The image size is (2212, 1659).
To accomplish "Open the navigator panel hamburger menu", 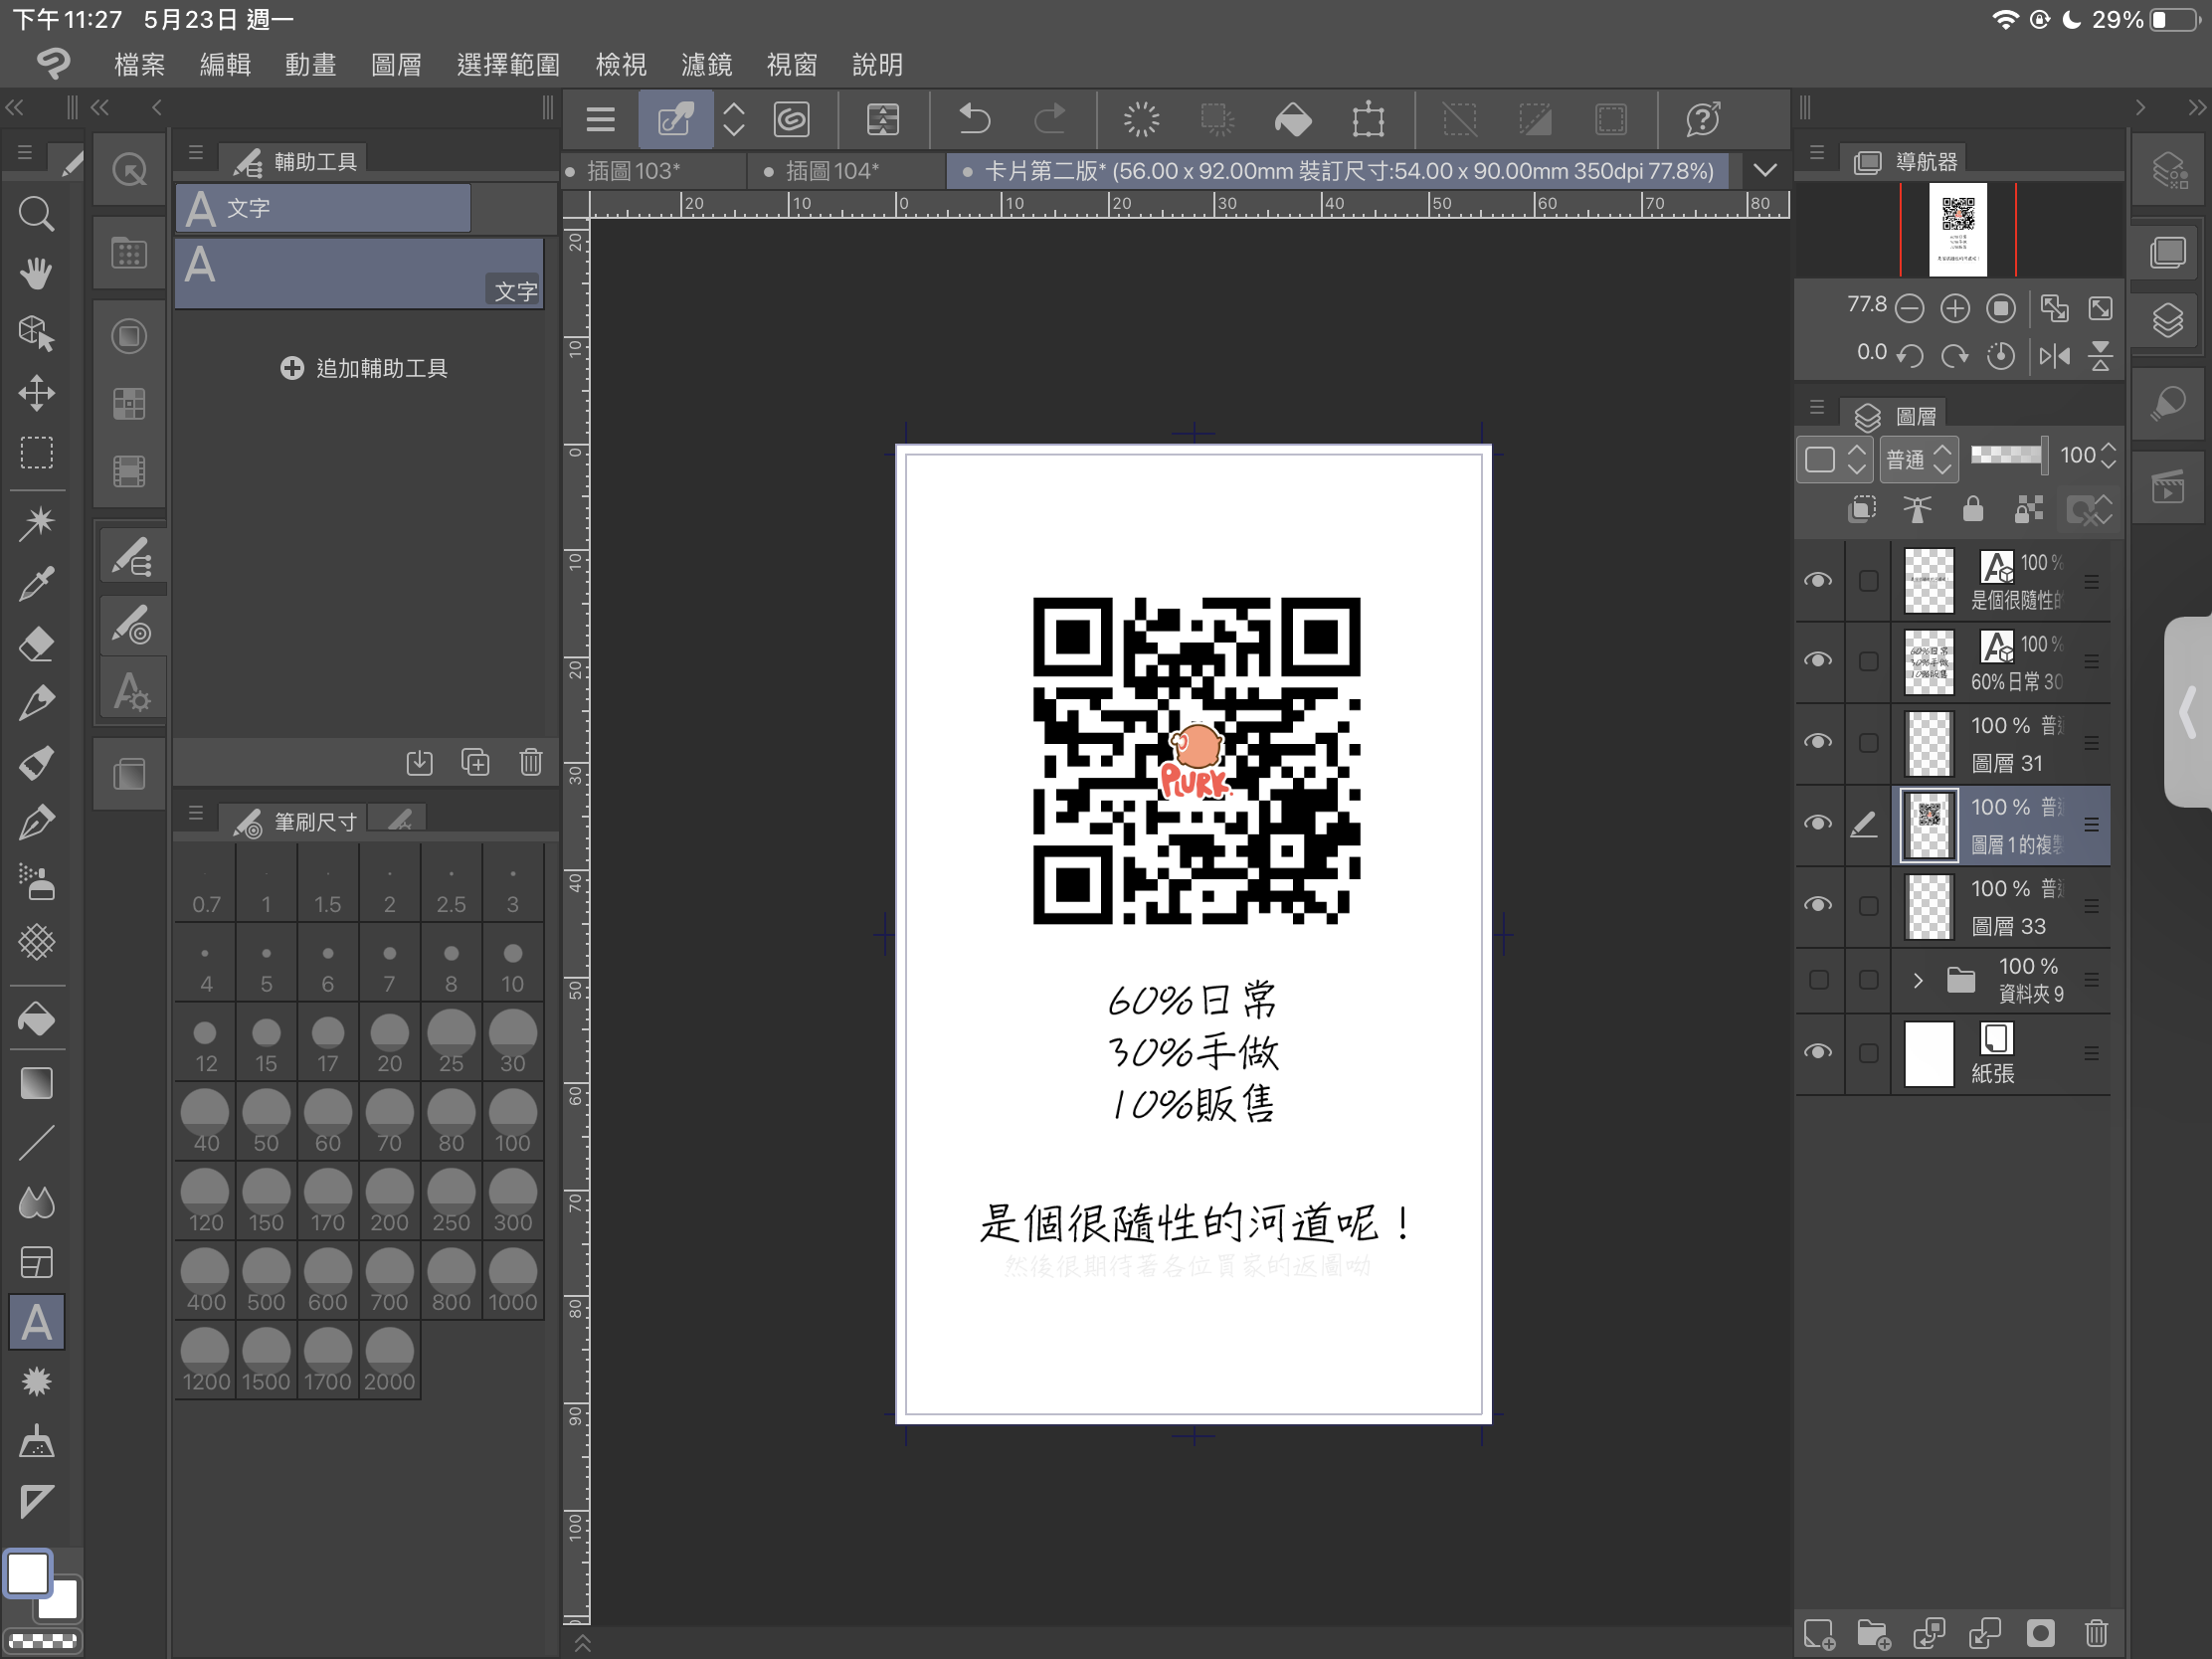I will coord(1817,153).
